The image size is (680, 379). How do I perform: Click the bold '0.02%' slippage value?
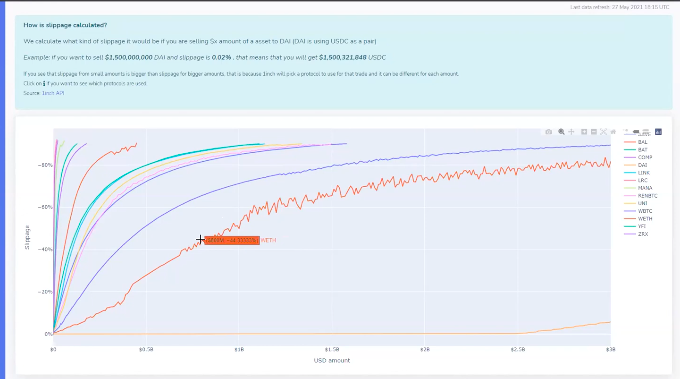(221, 57)
